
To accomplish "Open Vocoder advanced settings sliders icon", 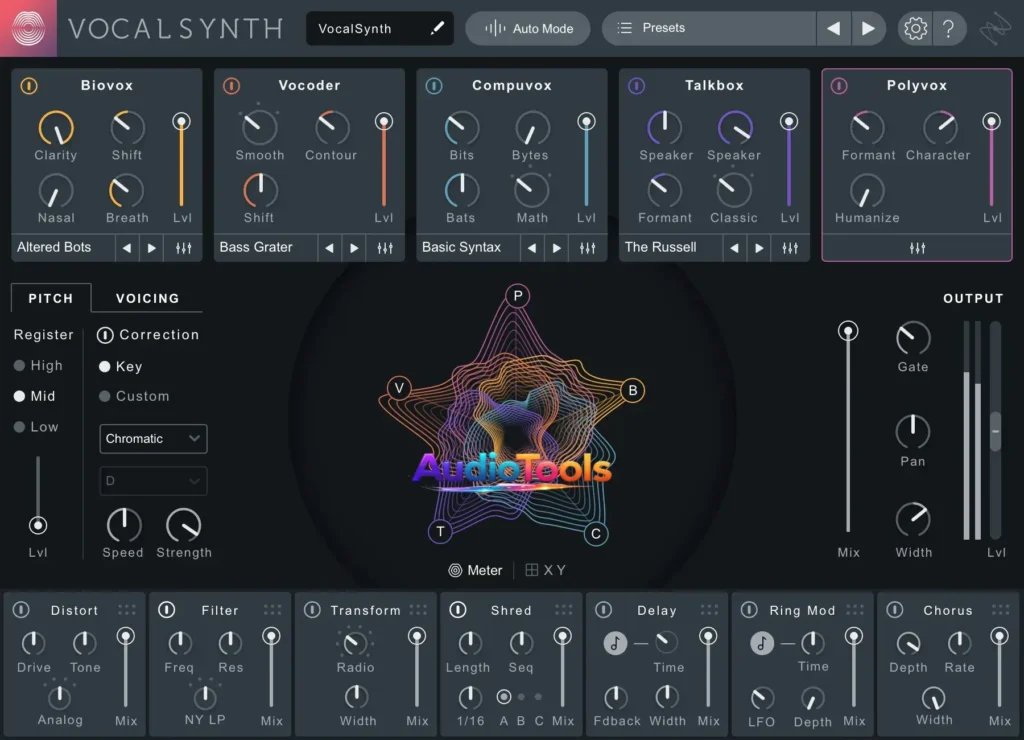I will tap(387, 247).
